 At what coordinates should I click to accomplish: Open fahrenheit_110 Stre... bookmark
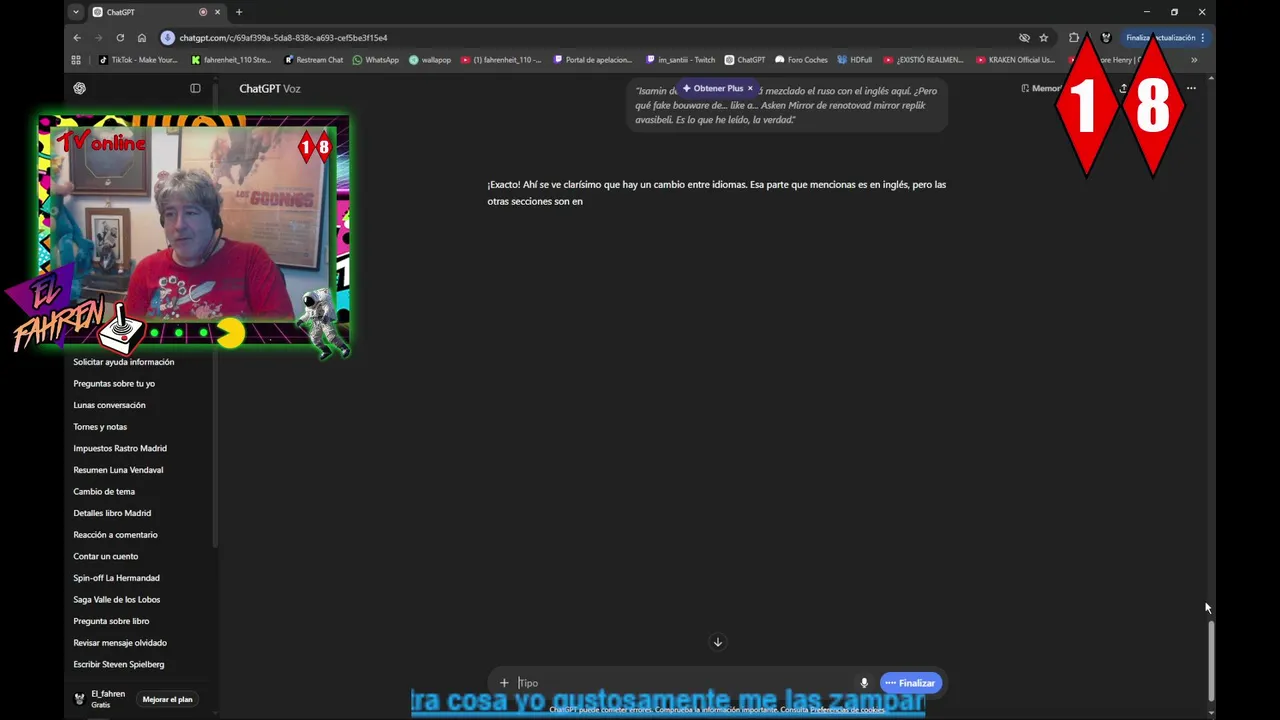click(231, 60)
